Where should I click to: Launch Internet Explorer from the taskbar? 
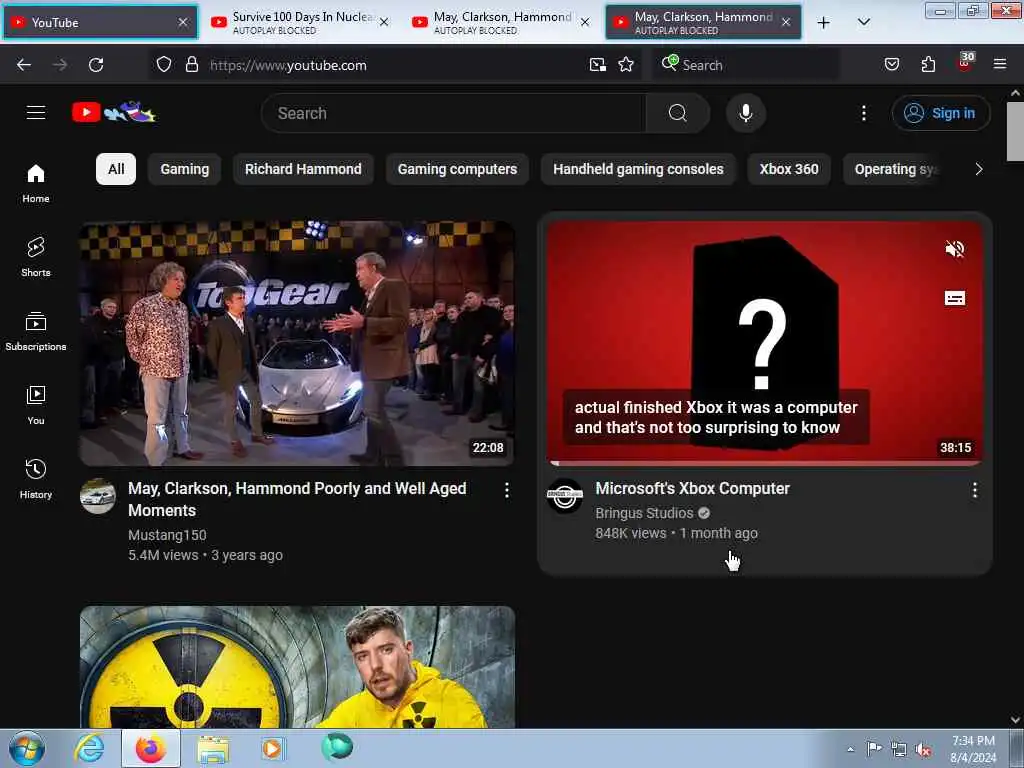click(89, 748)
